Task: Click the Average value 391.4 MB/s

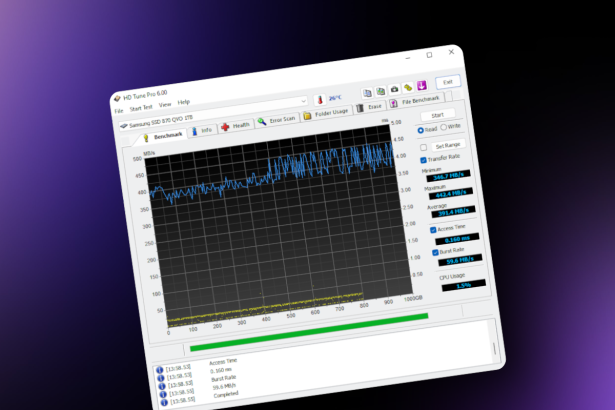Action: 453,212
